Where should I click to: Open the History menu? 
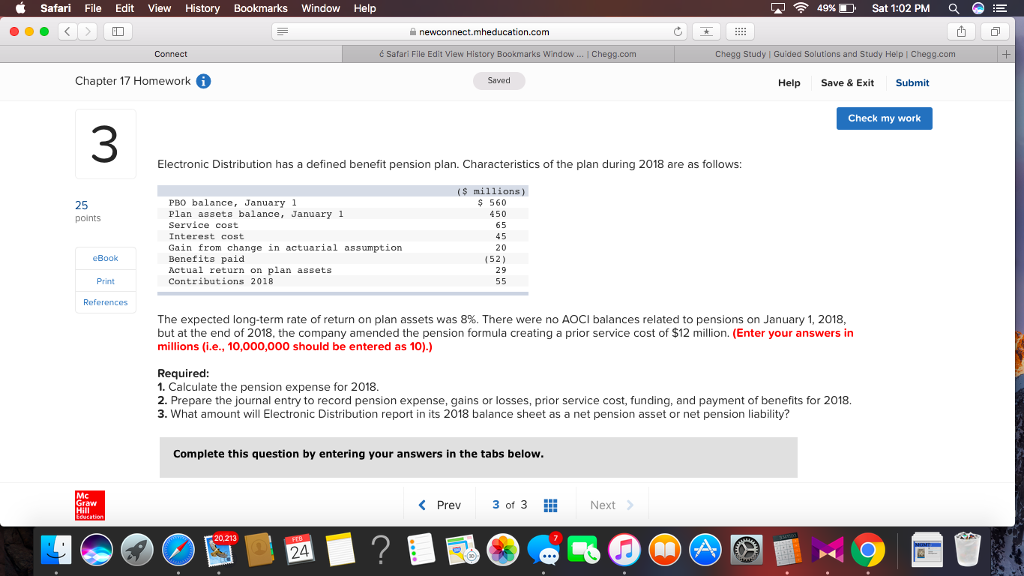[x=202, y=8]
